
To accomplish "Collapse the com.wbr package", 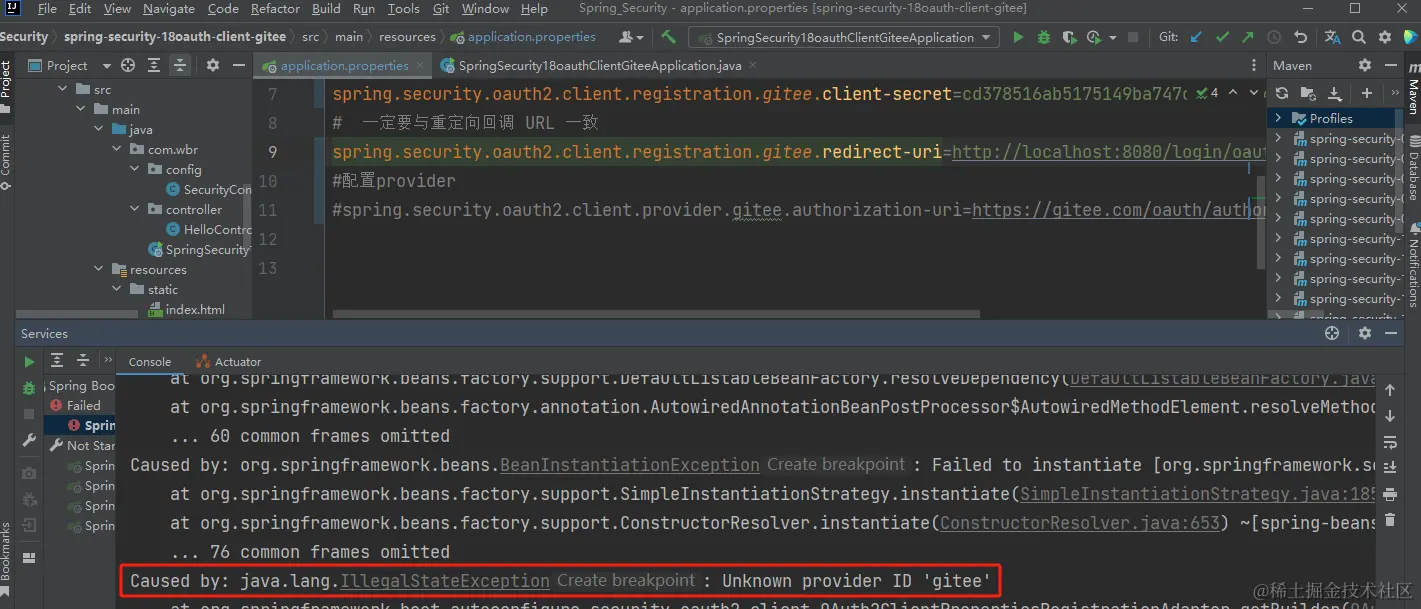I will pos(117,149).
